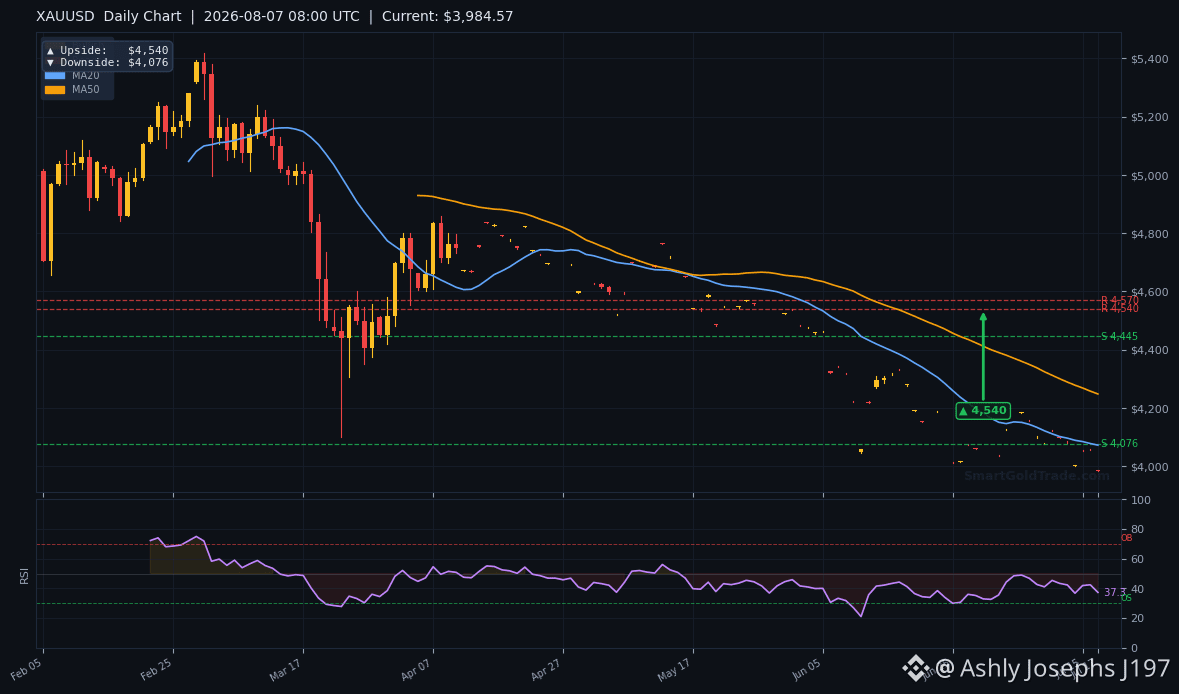Click the 'S 4,076' support level label

coord(1120,444)
